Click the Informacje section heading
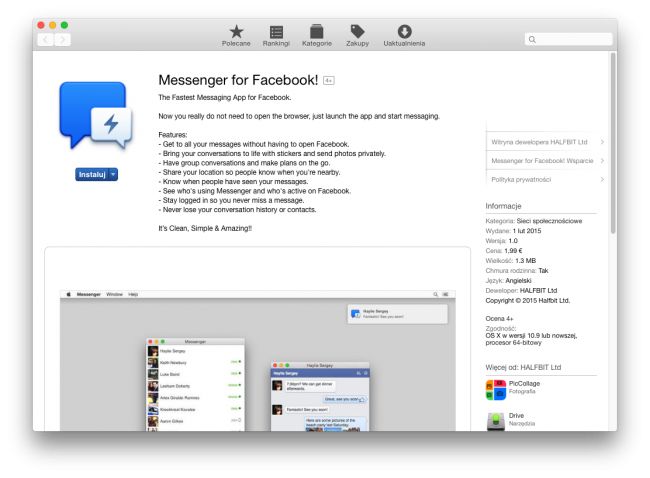This screenshot has height=478, width=650. tap(503, 206)
